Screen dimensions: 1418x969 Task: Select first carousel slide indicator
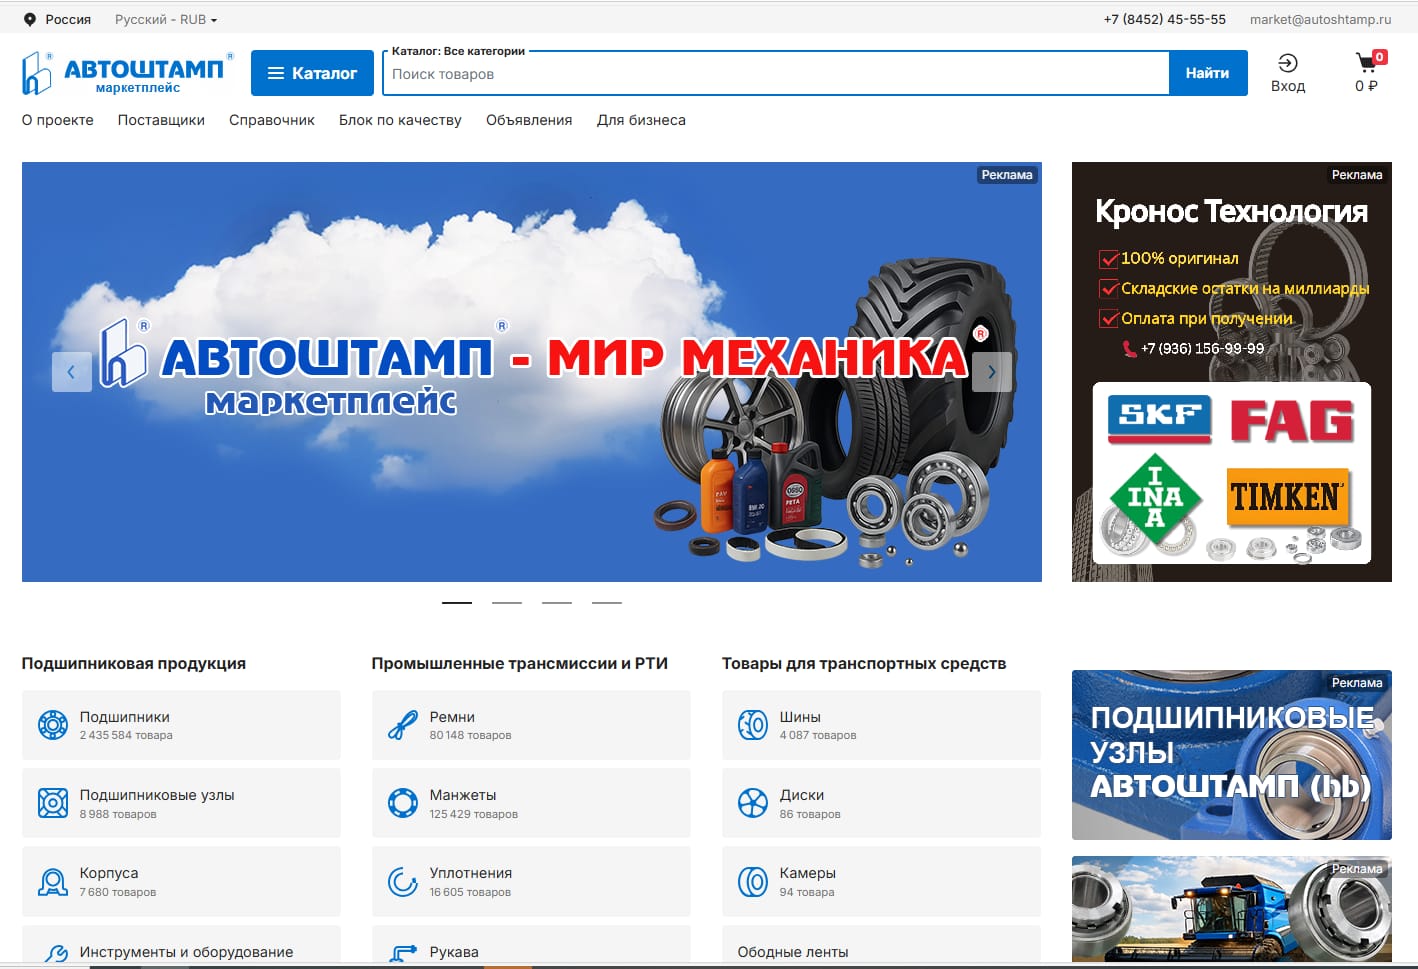point(457,603)
